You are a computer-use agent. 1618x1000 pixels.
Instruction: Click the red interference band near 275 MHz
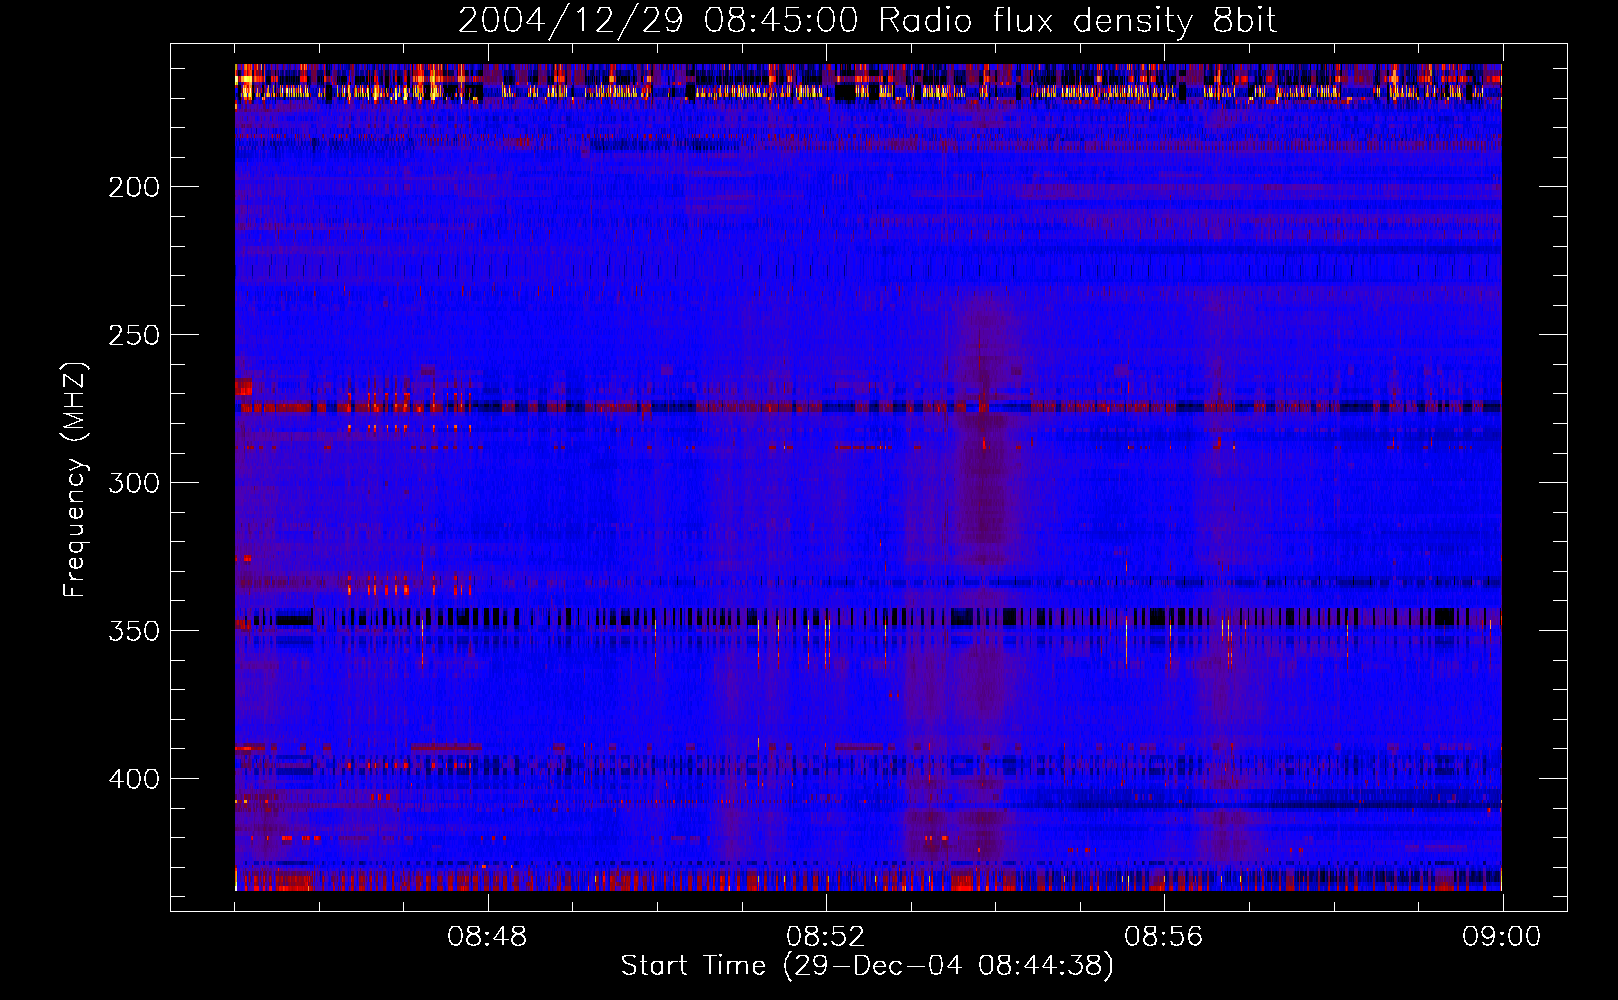tap(868, 407)
